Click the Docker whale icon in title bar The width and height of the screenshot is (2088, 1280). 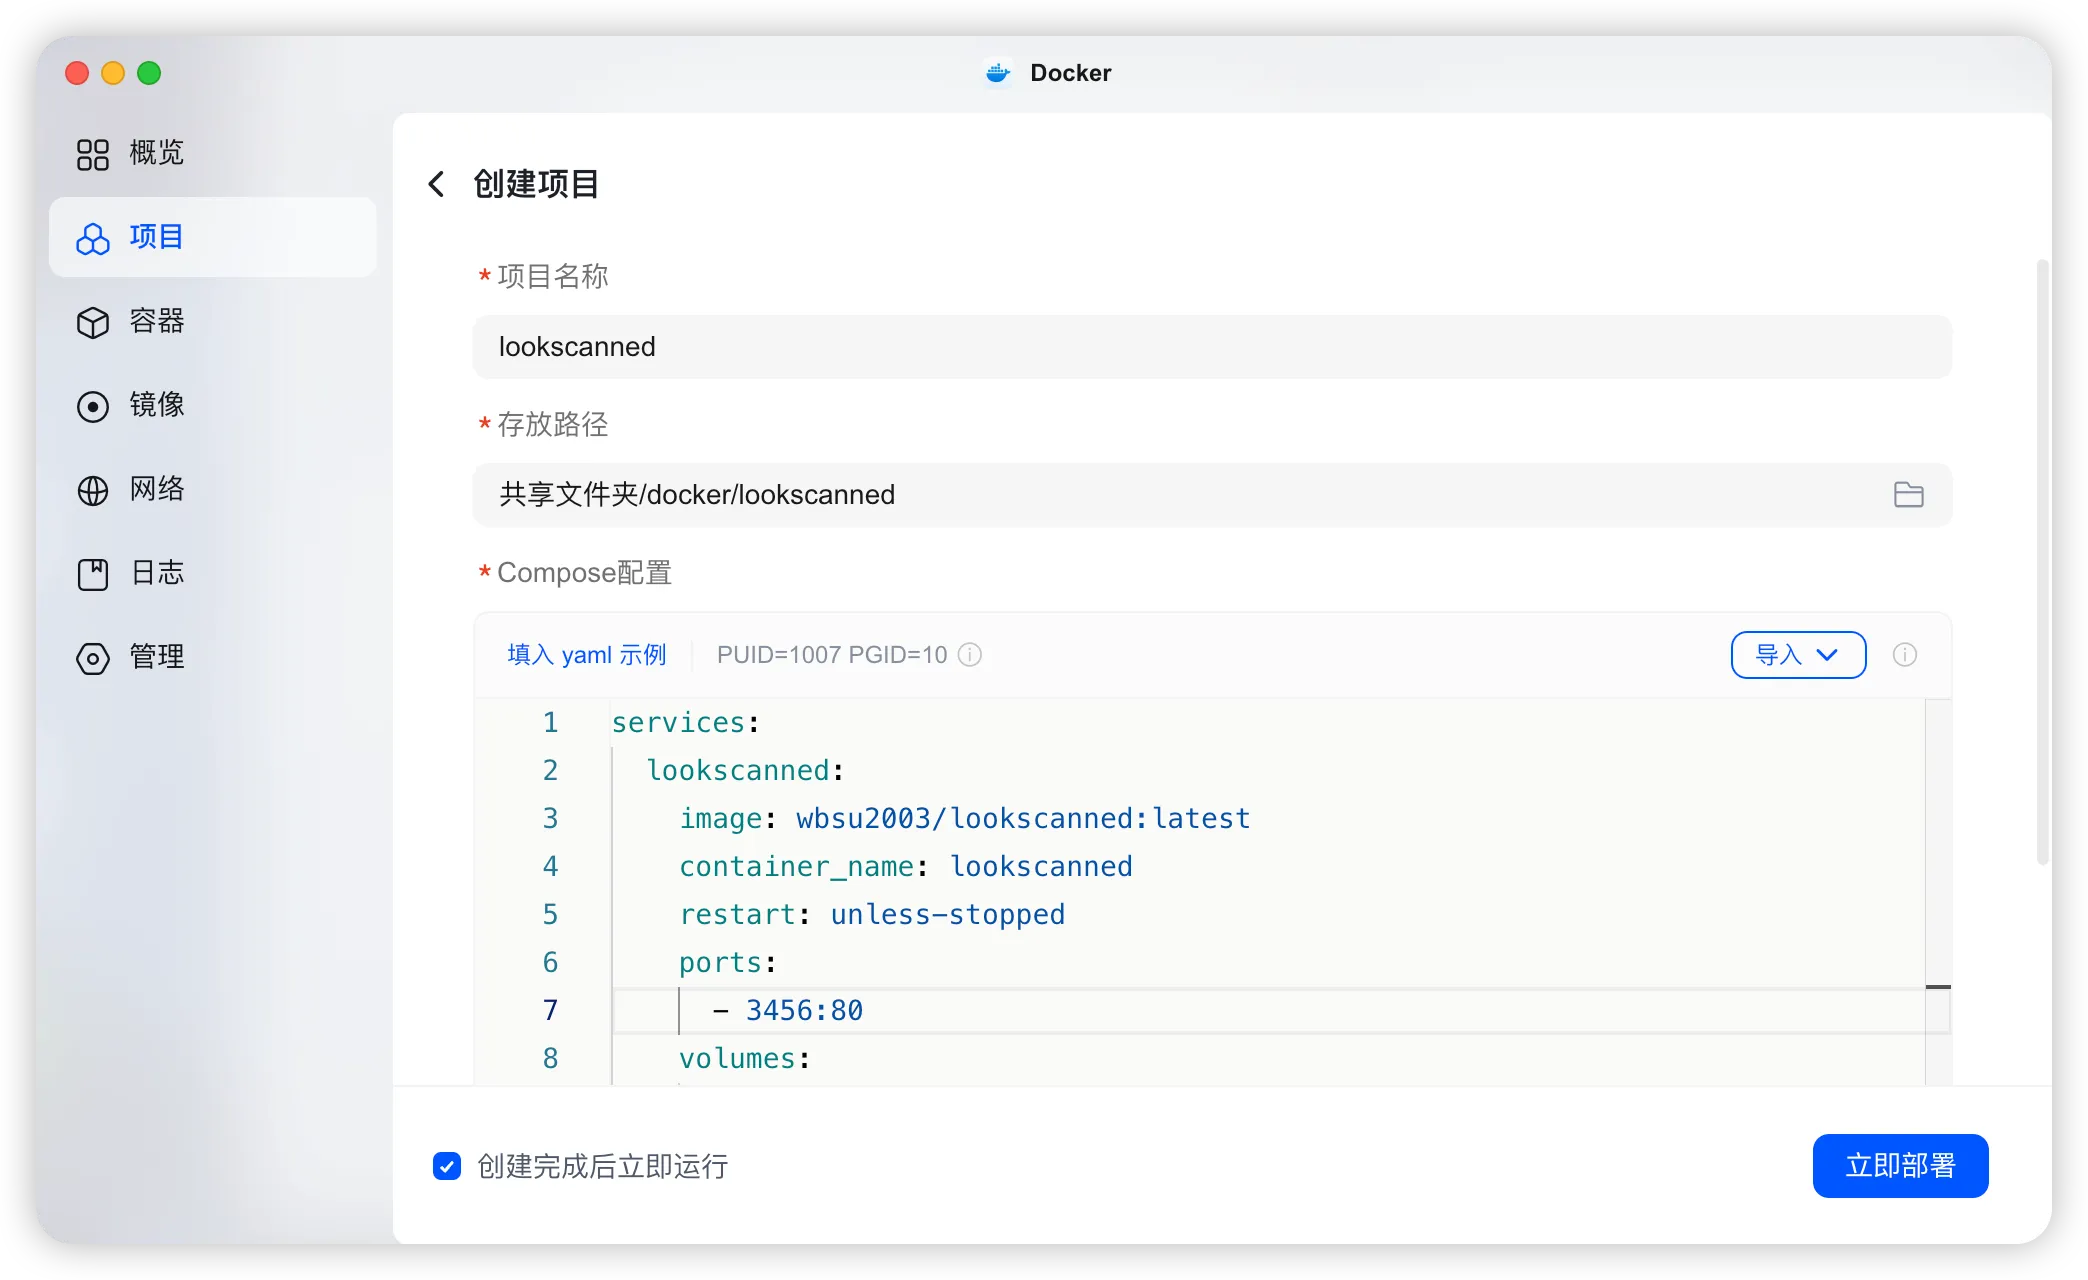(x=998, y=73)
